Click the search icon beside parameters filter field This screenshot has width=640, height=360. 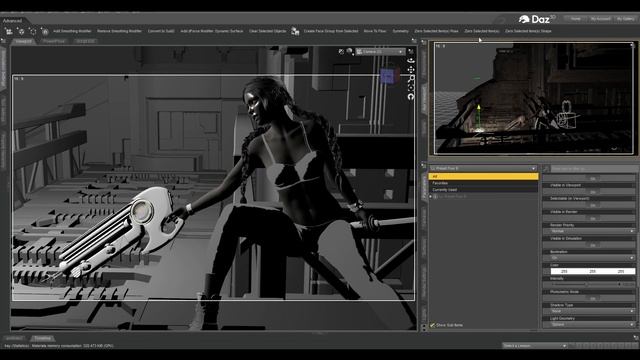coord(546,168)
